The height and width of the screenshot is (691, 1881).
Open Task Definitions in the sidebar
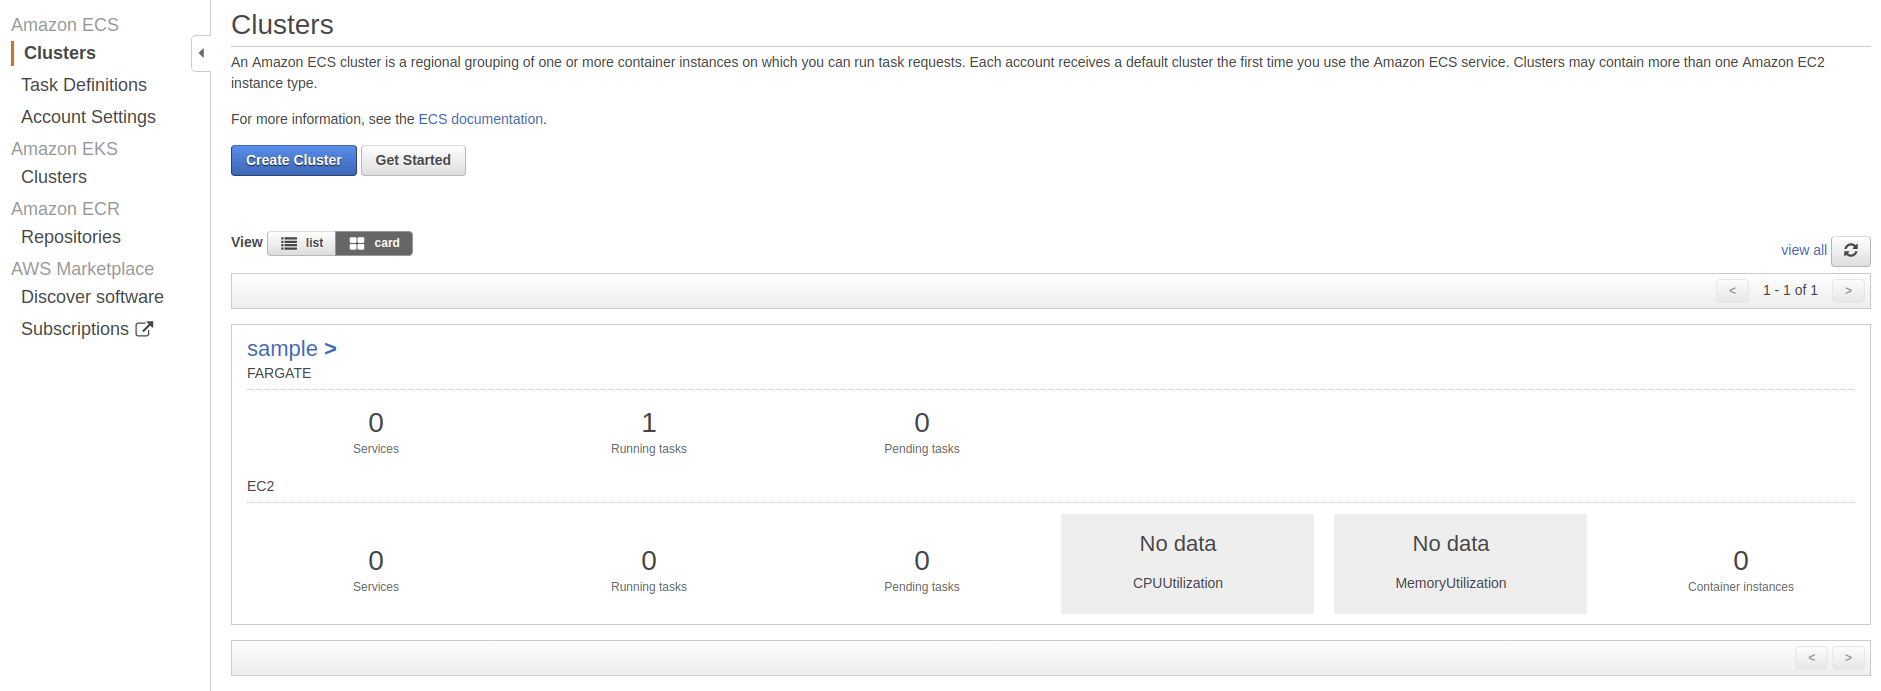click(84, 85)
